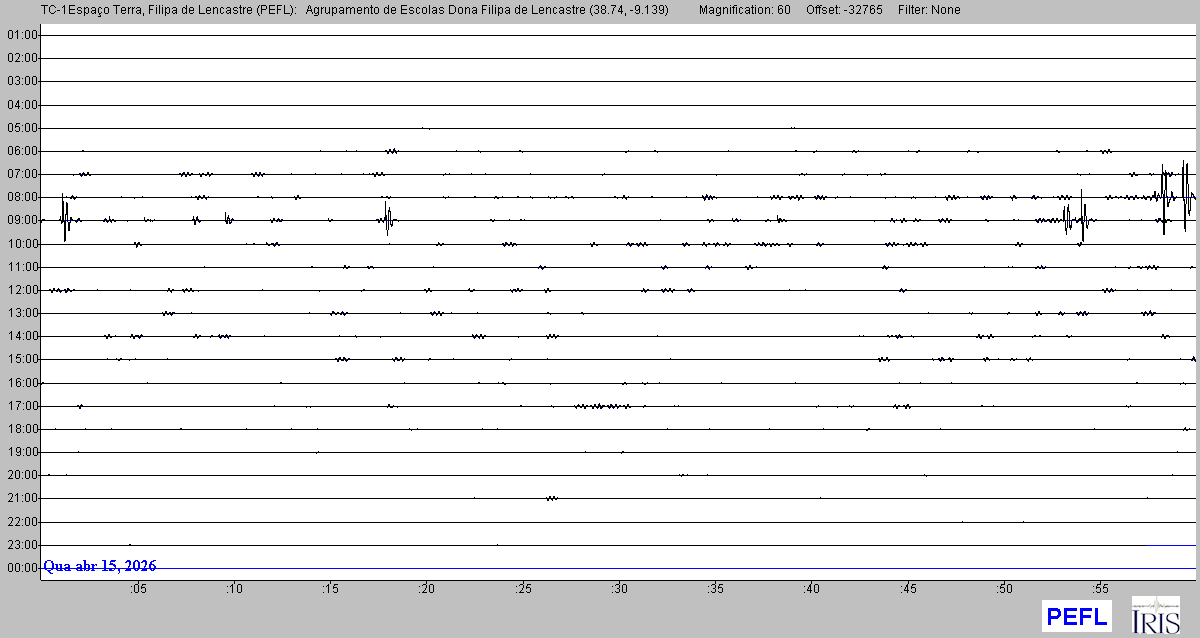Click the Magnification: 60 label
This screenshot has height=638, width=1200.
744,10
